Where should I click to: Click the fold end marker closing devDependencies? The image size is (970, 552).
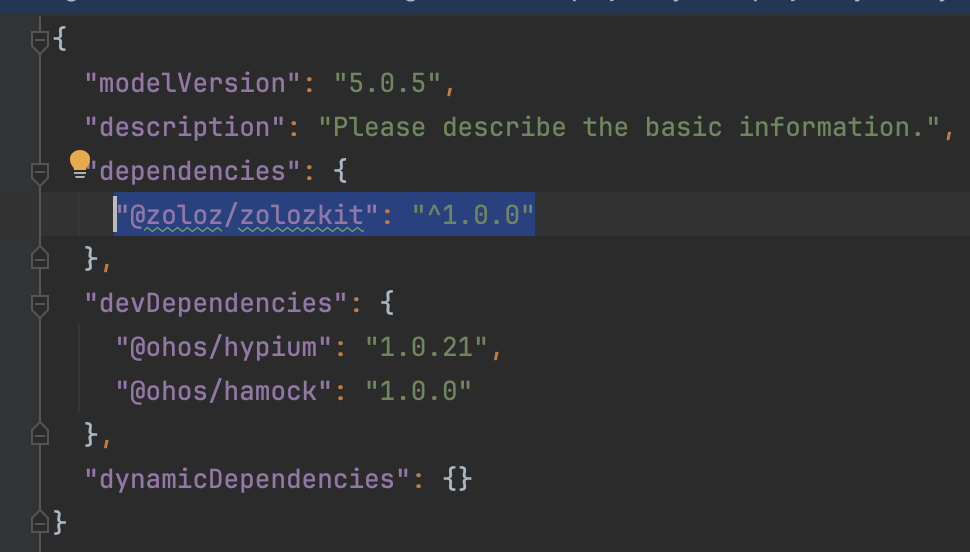pos(40,435)
